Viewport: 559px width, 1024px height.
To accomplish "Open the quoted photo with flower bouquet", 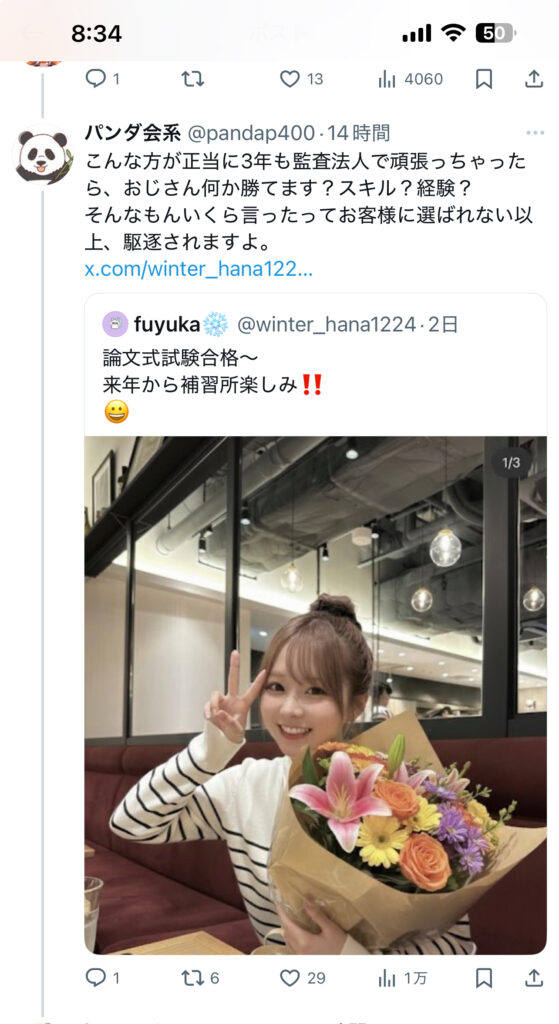I will pyautogui.click(x=315, y=696).
